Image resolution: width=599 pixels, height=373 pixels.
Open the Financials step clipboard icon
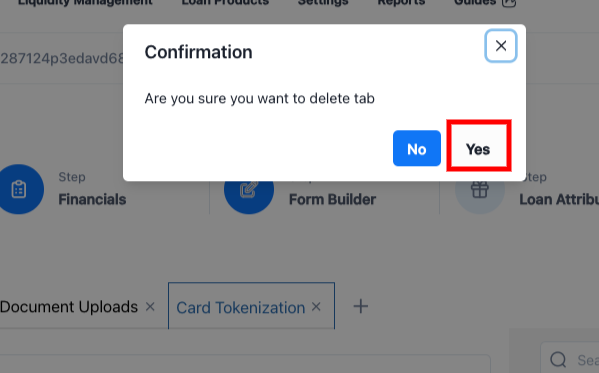(19, 189)
